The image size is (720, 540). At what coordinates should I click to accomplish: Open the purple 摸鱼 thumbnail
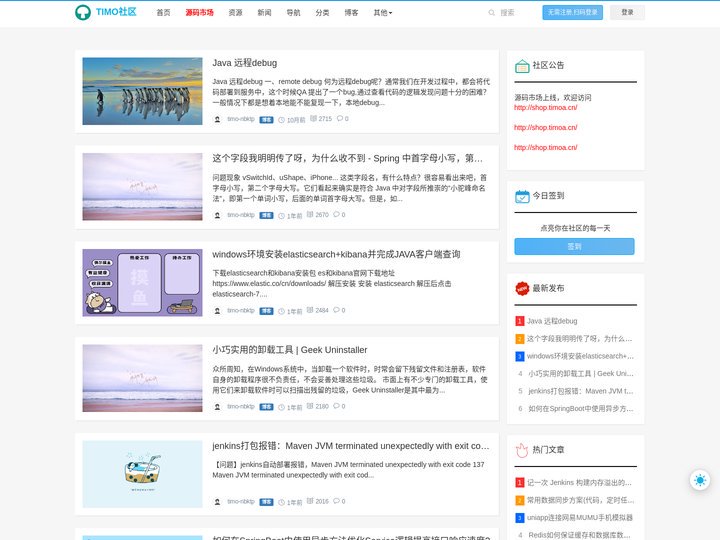tap(142, 283)
